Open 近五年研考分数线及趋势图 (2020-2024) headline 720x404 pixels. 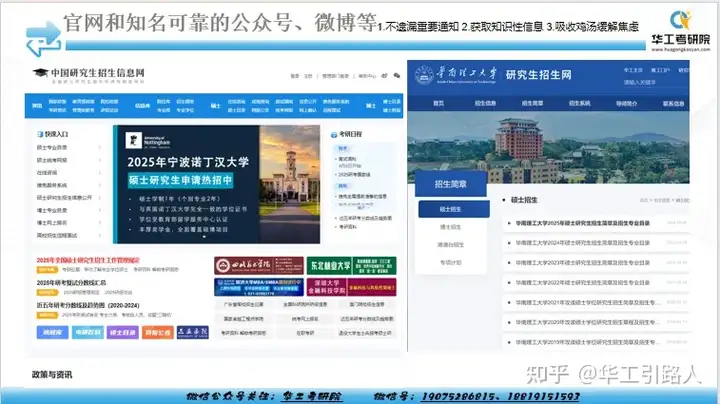pyautogui.click(x=88, y=305)
